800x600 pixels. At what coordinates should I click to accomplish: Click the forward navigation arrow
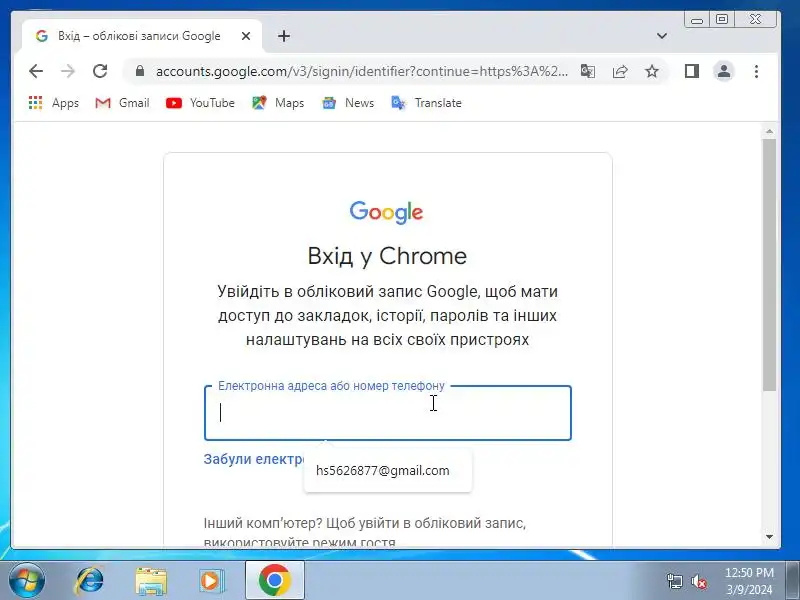[x=68, y=71]
